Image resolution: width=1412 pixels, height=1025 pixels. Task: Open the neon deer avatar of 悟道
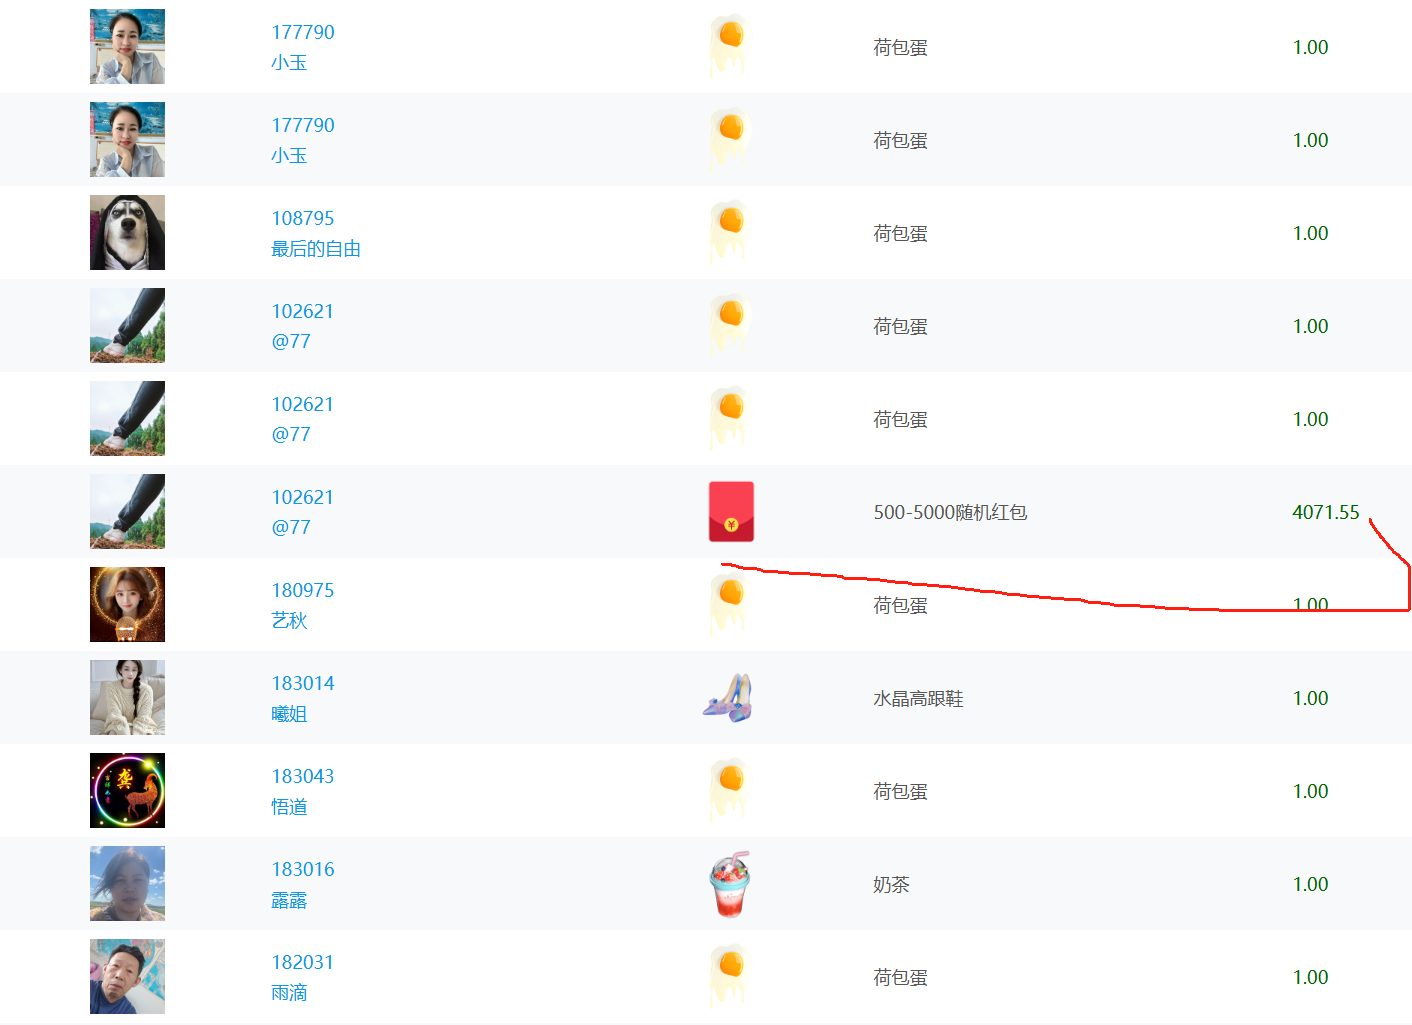pyautogui.click(x=127, y=791)
